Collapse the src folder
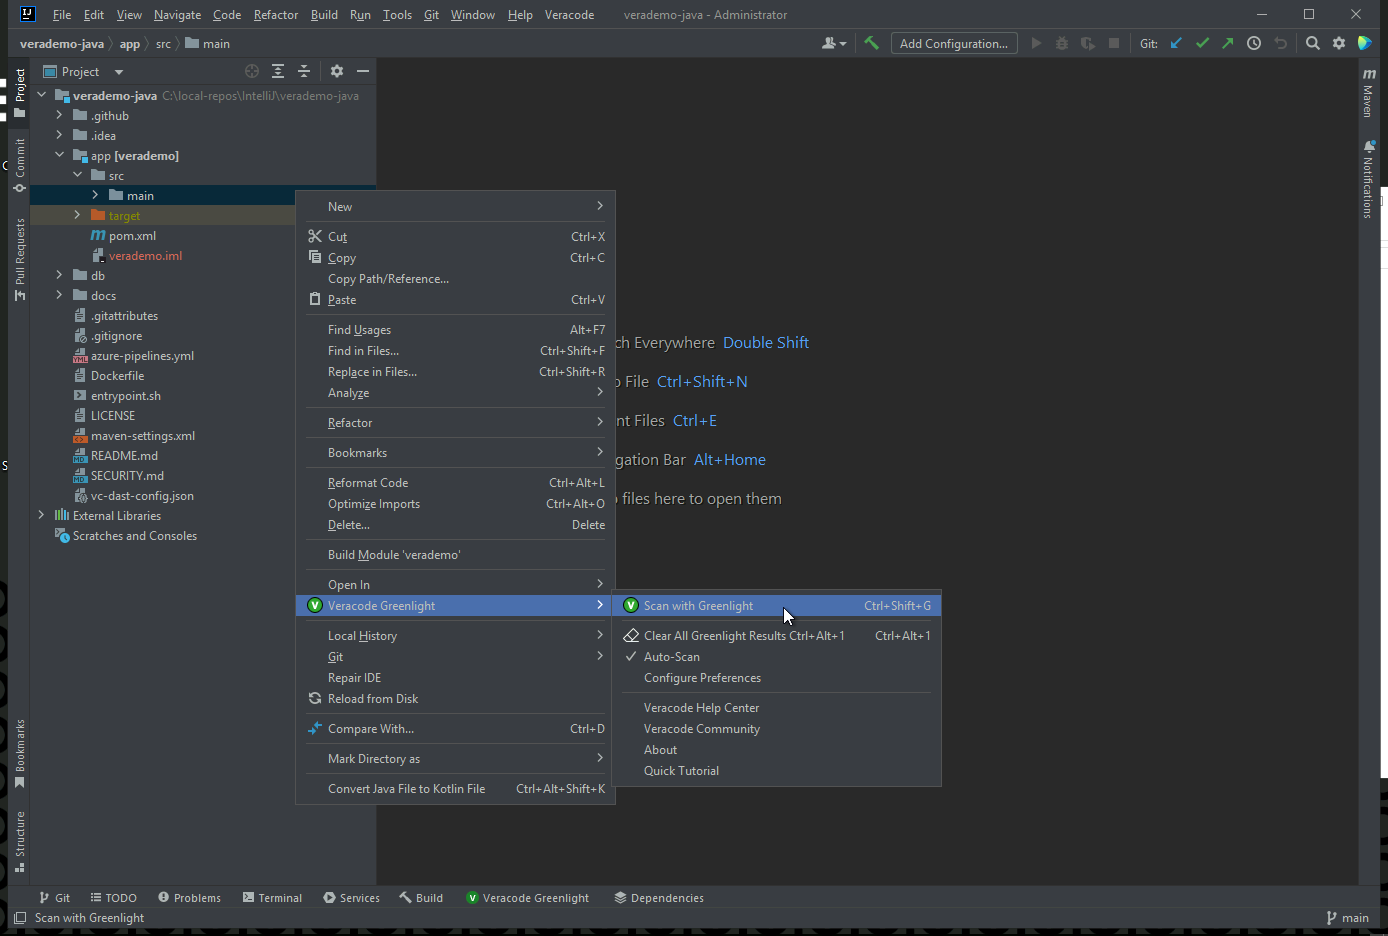Viewport: 1388px width, 936px height. click(x=77, y=175)
